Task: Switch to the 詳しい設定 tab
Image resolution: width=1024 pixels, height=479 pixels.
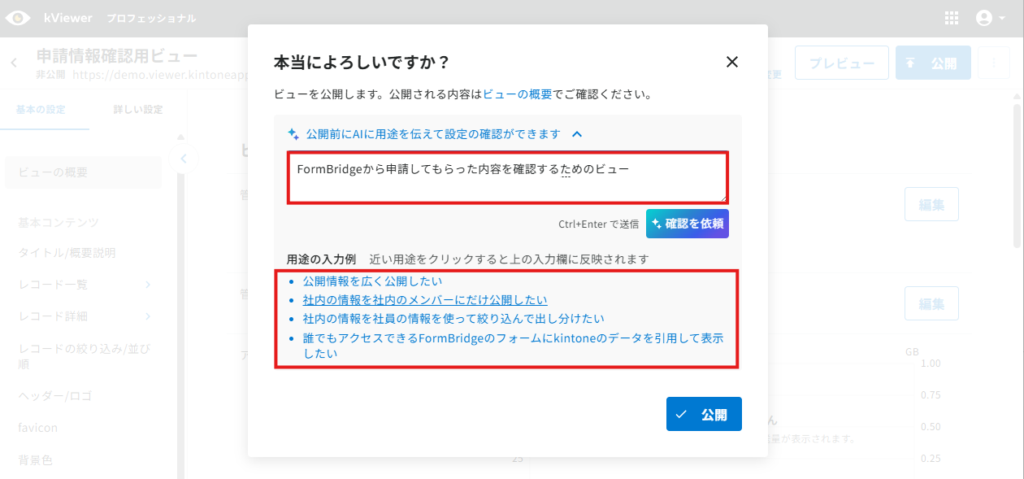Action: (x=138, y=109)
